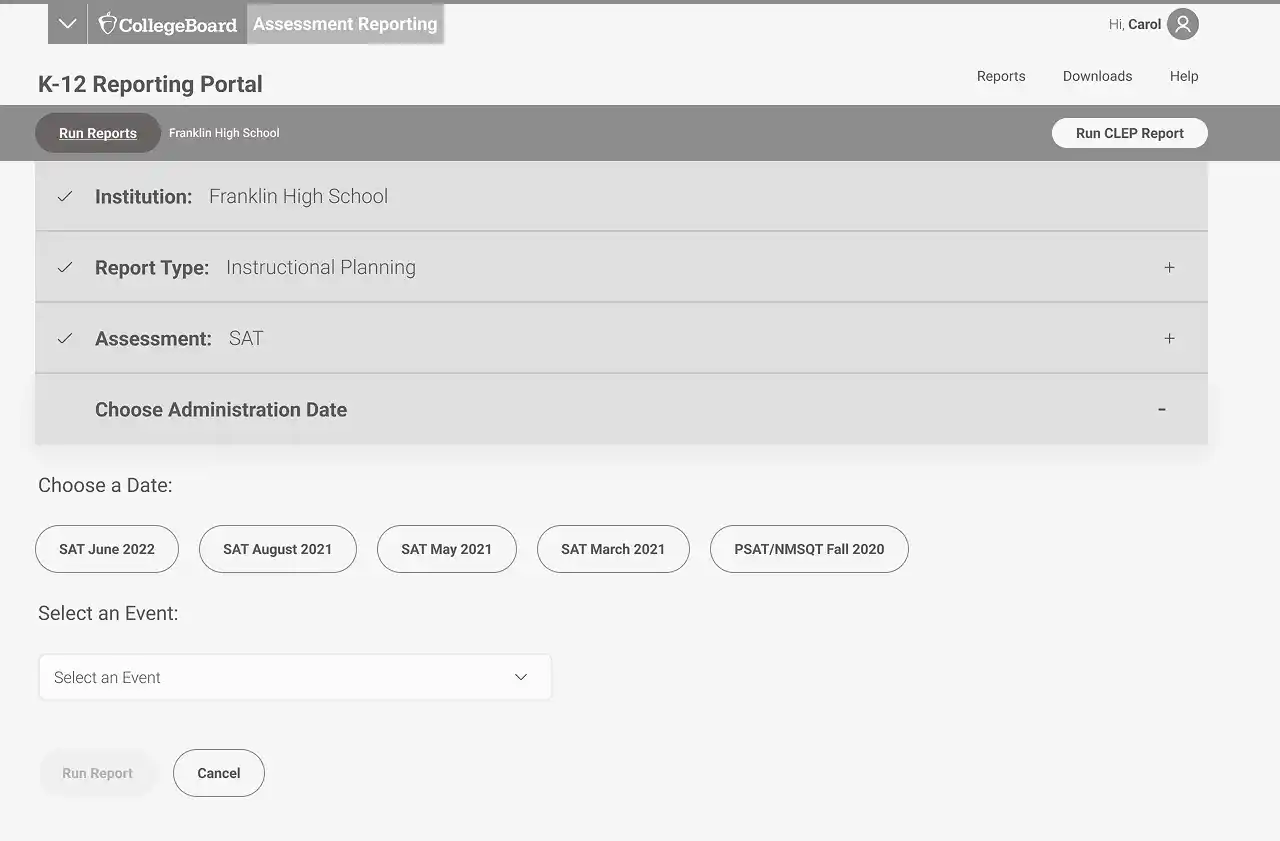Select the Run Reports tab
1280x841 pixels.
click(x=98, y=133)
